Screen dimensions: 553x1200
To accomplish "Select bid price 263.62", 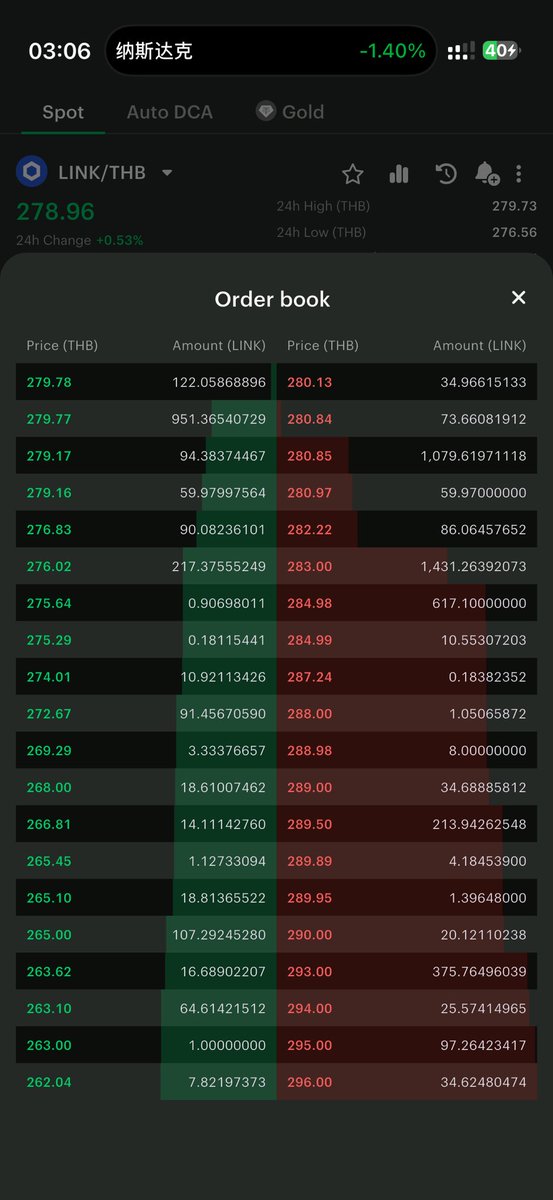I will pyautogui.click(x=49, y=971).
